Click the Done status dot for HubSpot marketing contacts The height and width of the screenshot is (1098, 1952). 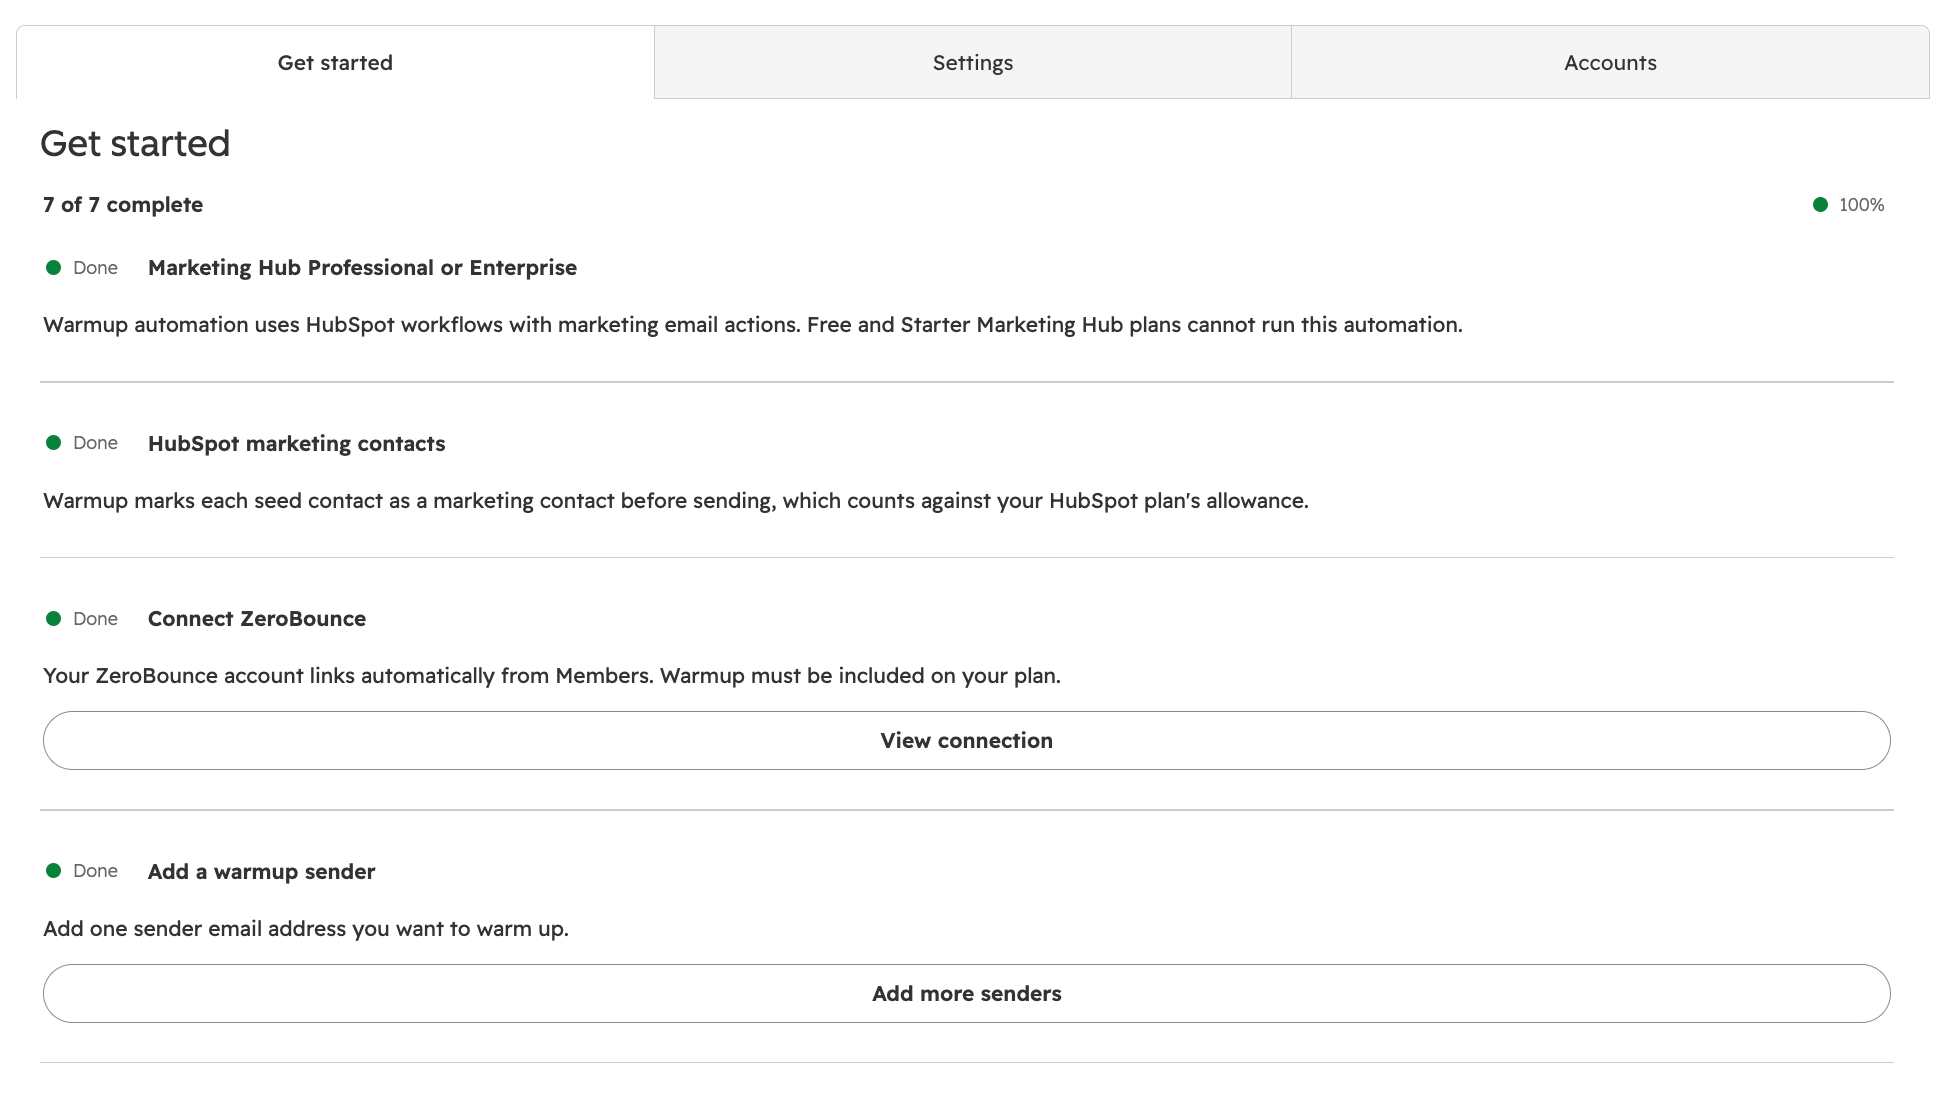[x=54, y=443]
